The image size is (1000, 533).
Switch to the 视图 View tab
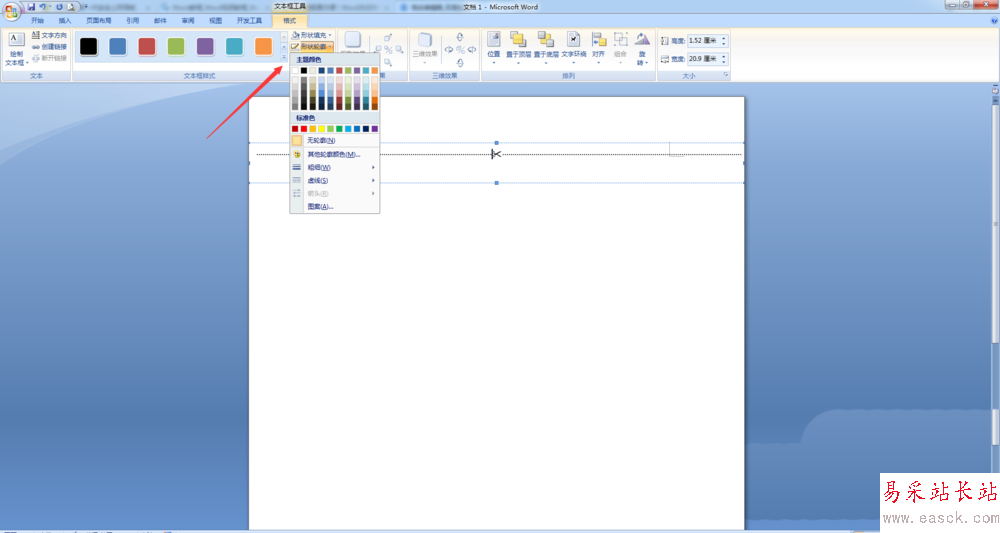click(216, 20)
